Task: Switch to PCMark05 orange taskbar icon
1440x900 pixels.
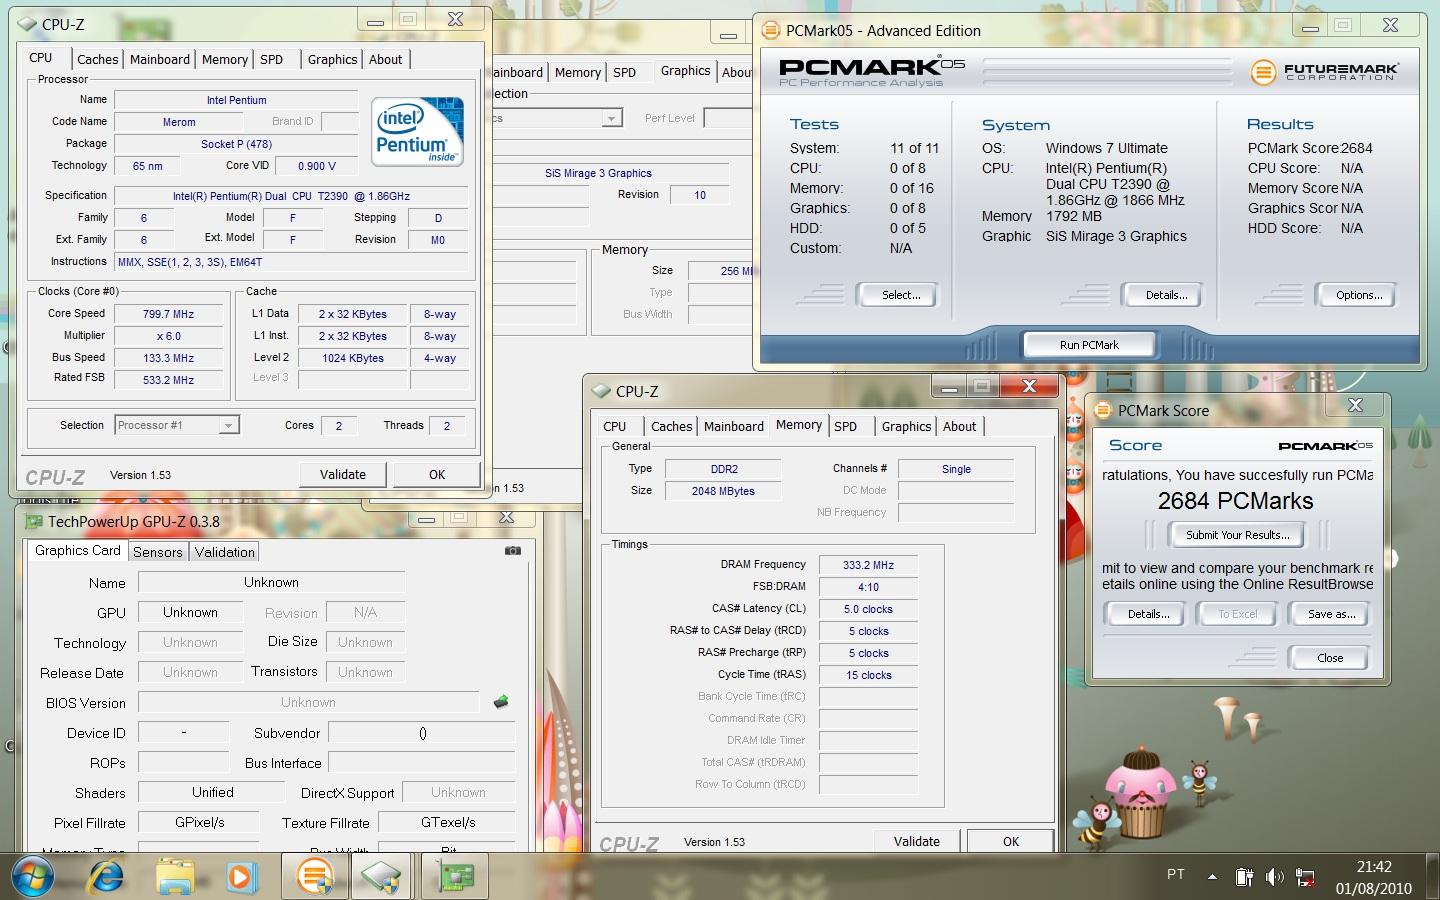Action: point(316,877)
